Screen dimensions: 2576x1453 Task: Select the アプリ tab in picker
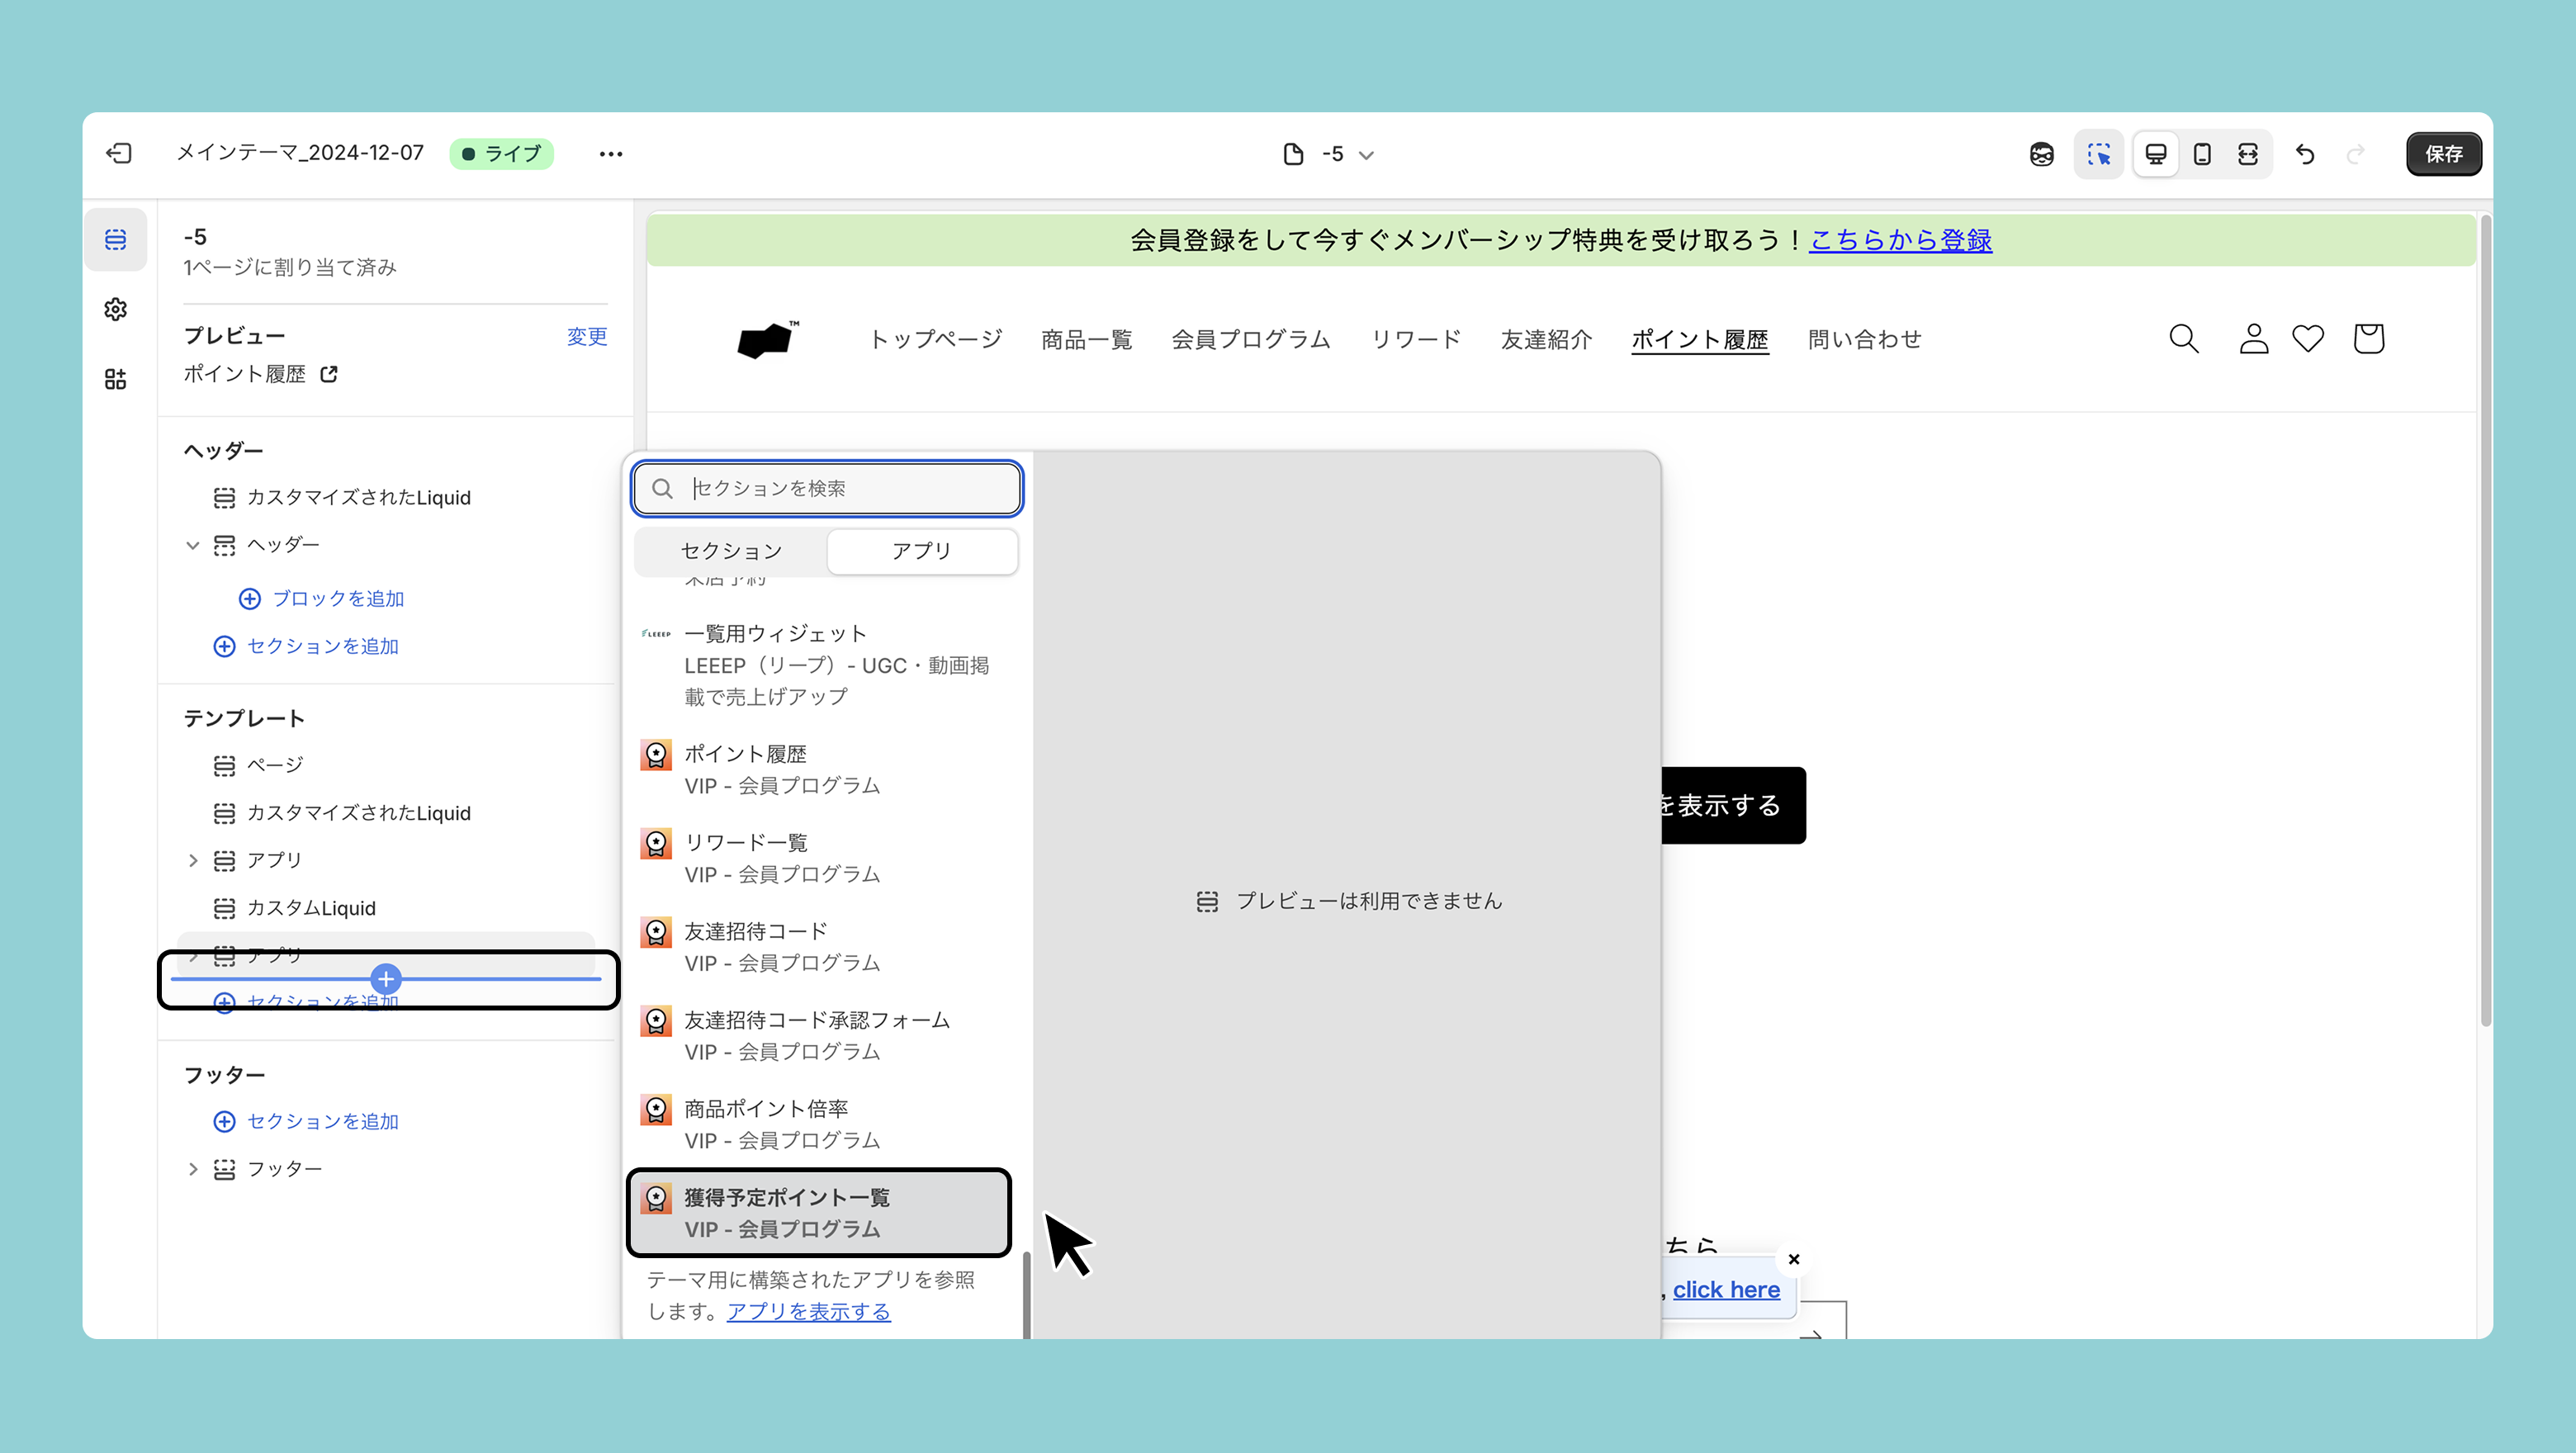pyautogui.click(x=921, y=551)
